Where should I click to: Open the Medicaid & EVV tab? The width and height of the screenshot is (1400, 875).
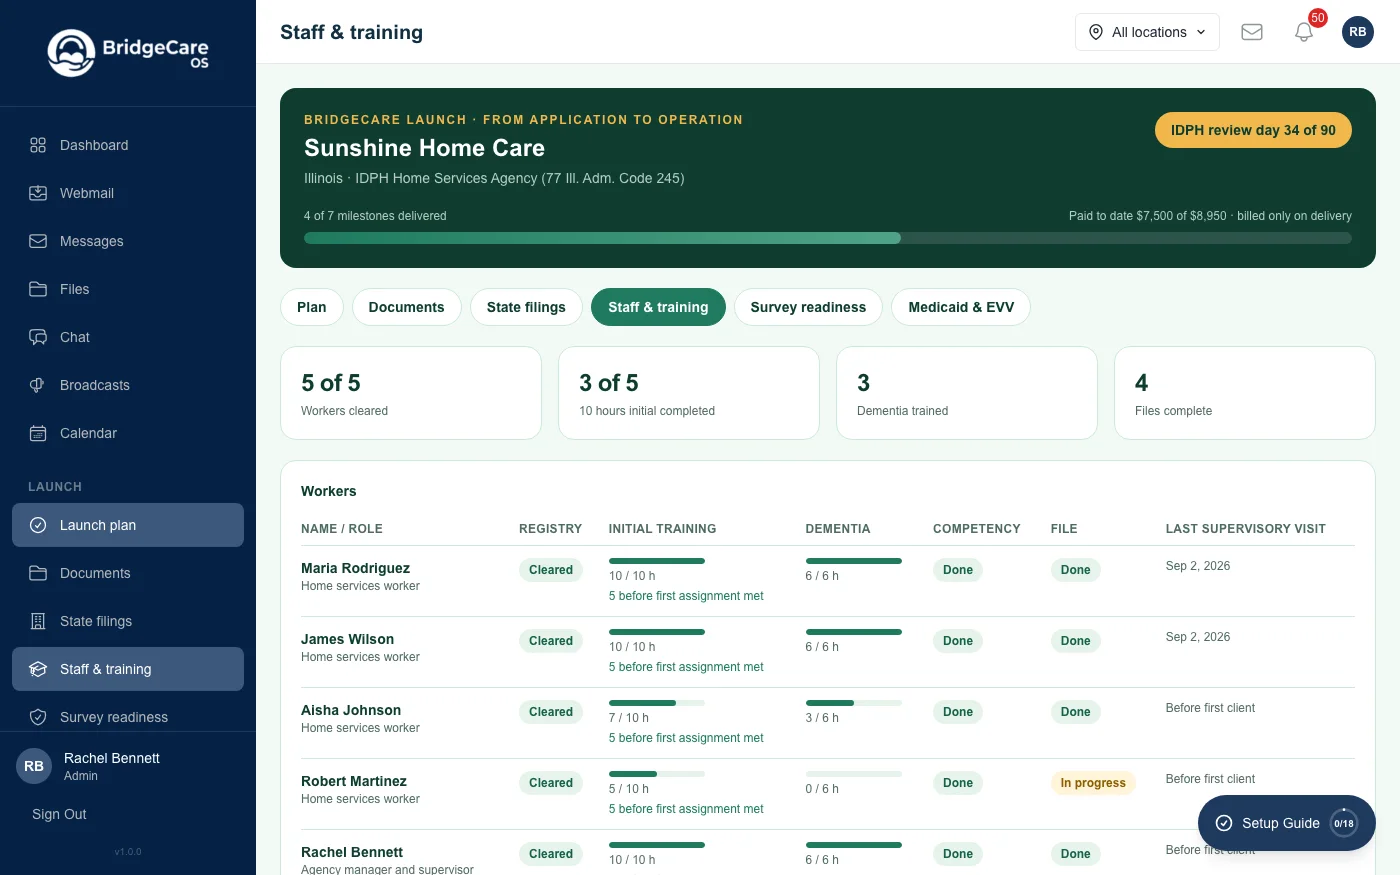pyautogui.click(x=961, y=307)
